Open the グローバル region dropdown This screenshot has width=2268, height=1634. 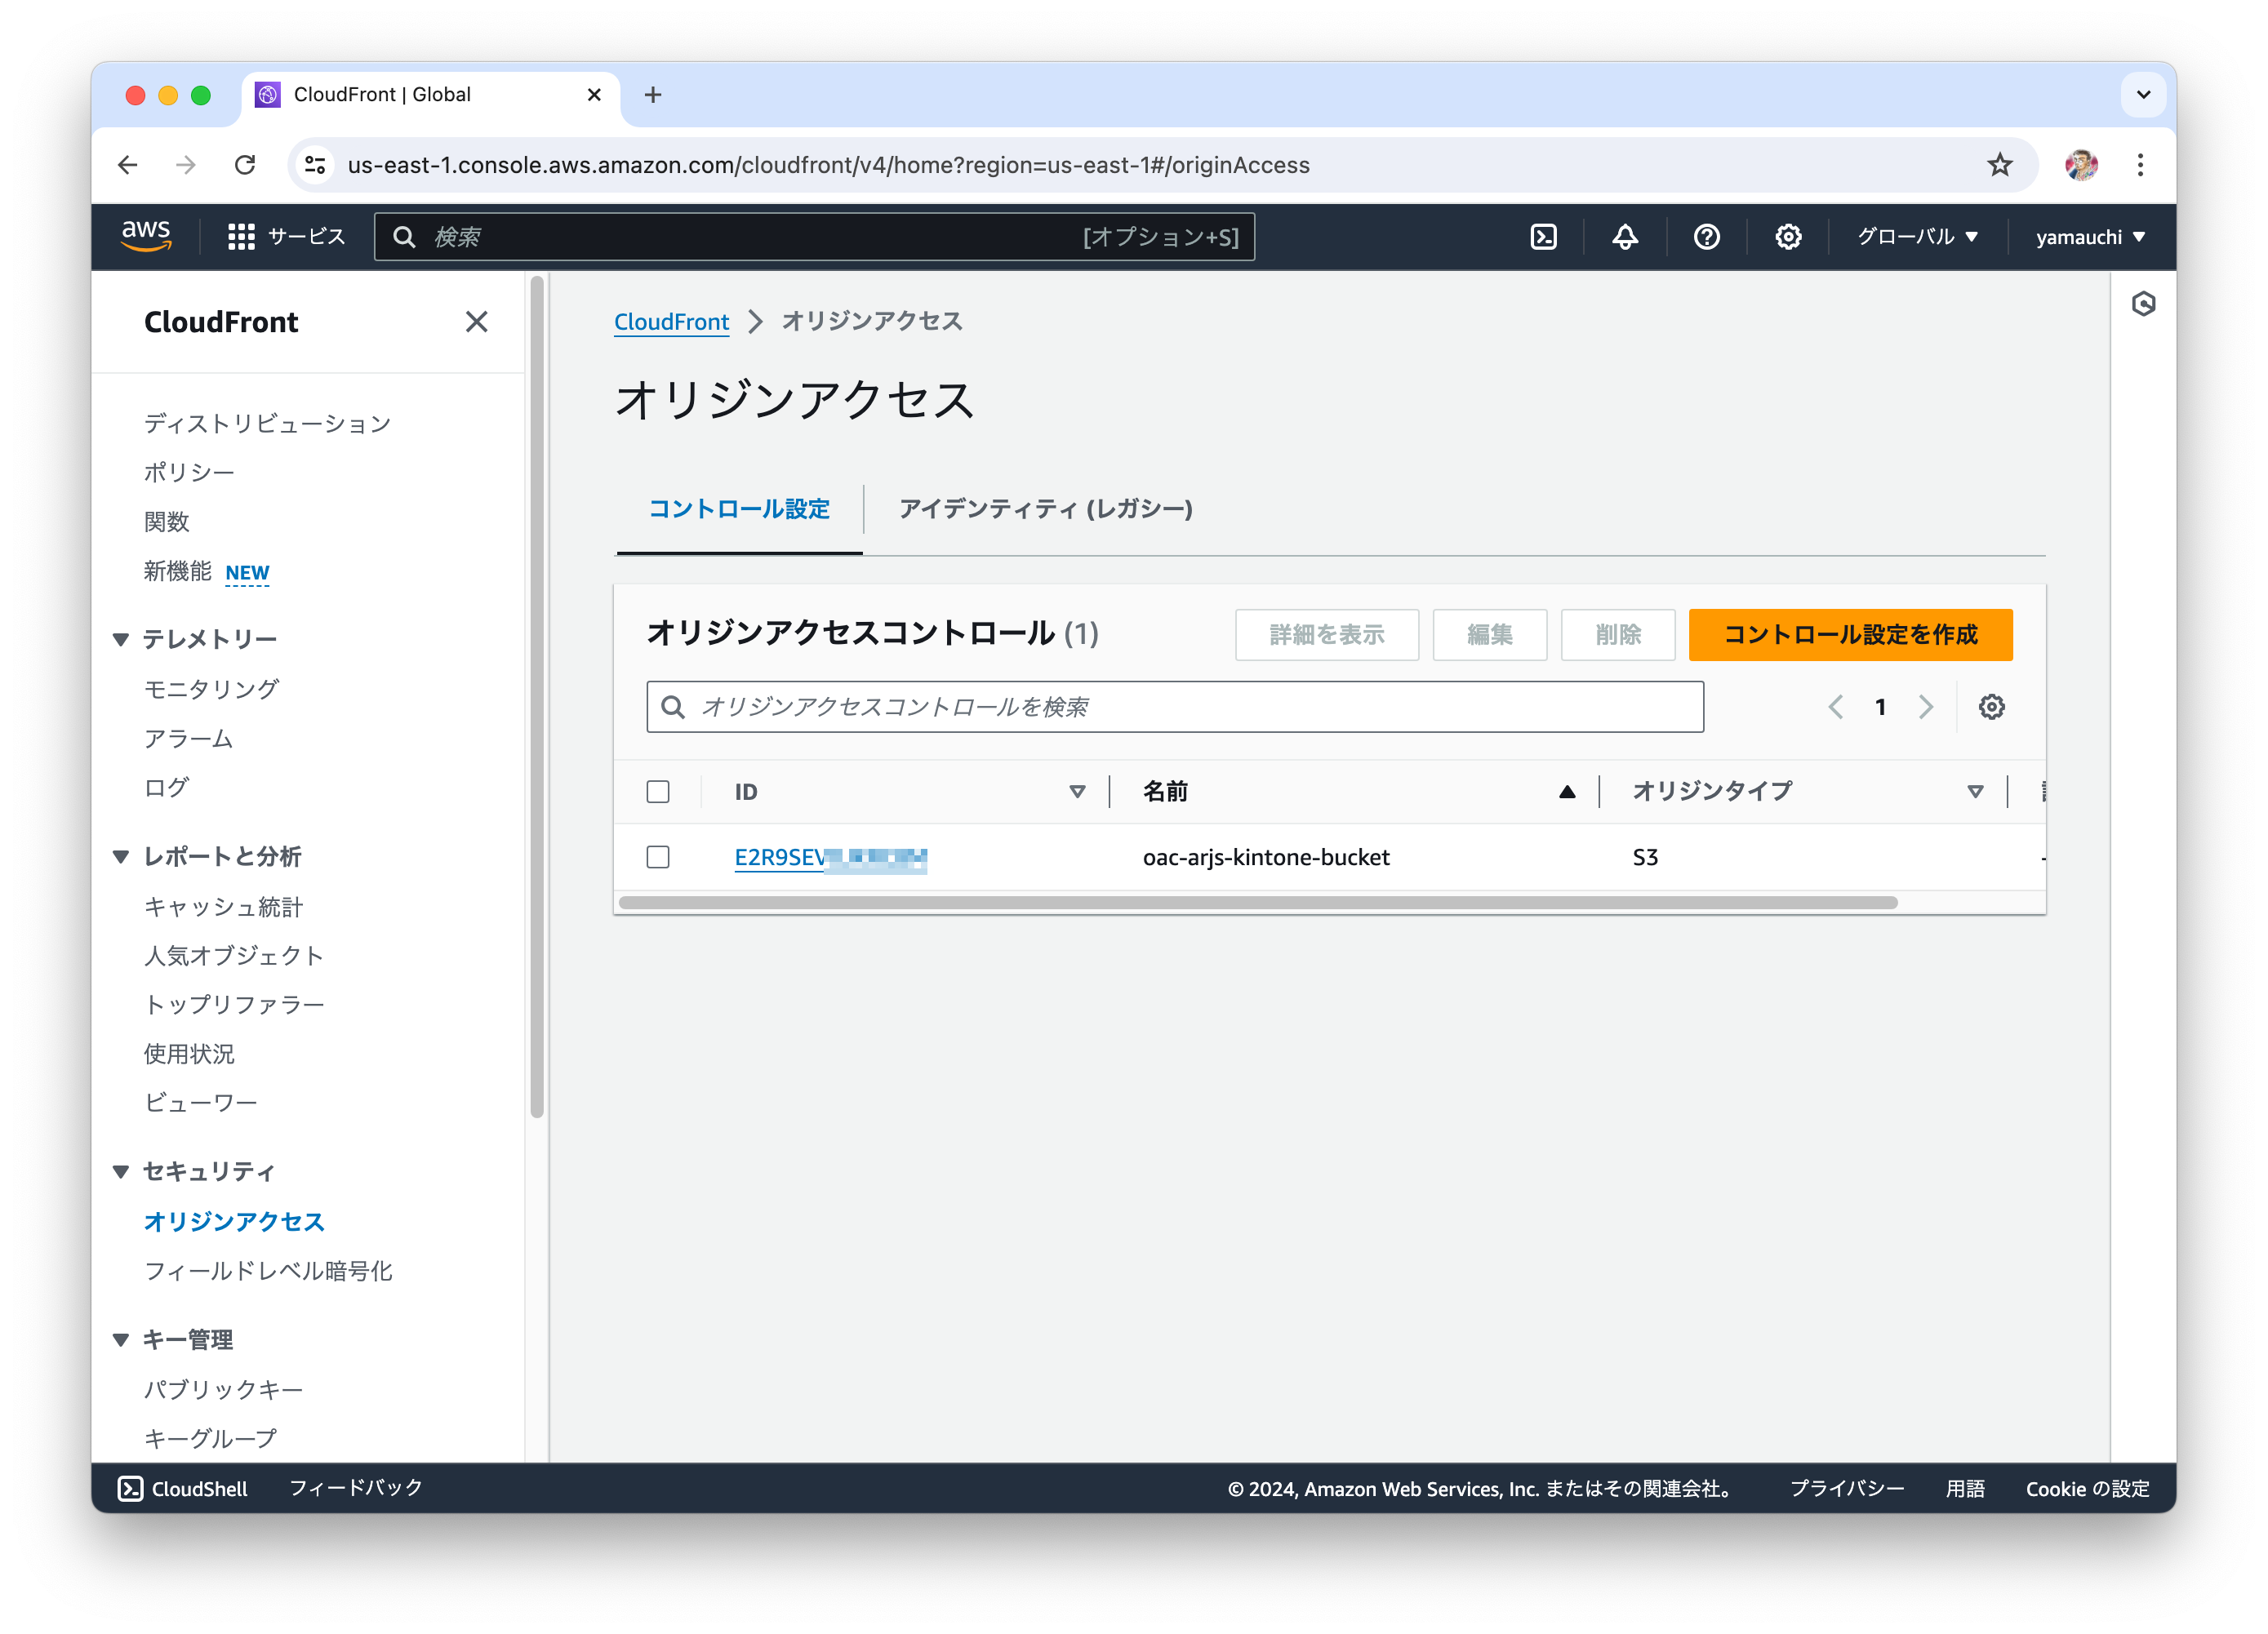pyautogui.click(x=1917, y=237)
